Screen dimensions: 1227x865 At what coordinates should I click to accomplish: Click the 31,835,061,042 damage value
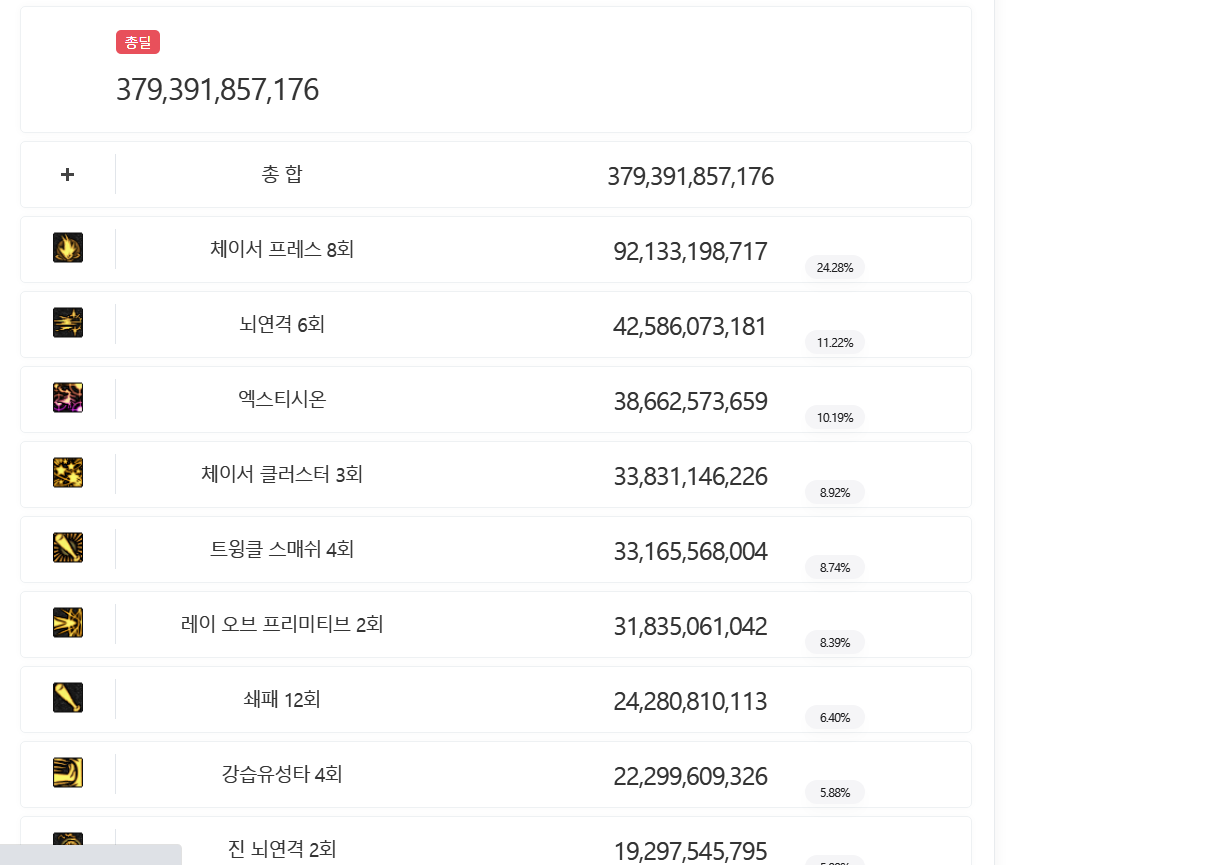pyautogui.click(x=690, y=627)
